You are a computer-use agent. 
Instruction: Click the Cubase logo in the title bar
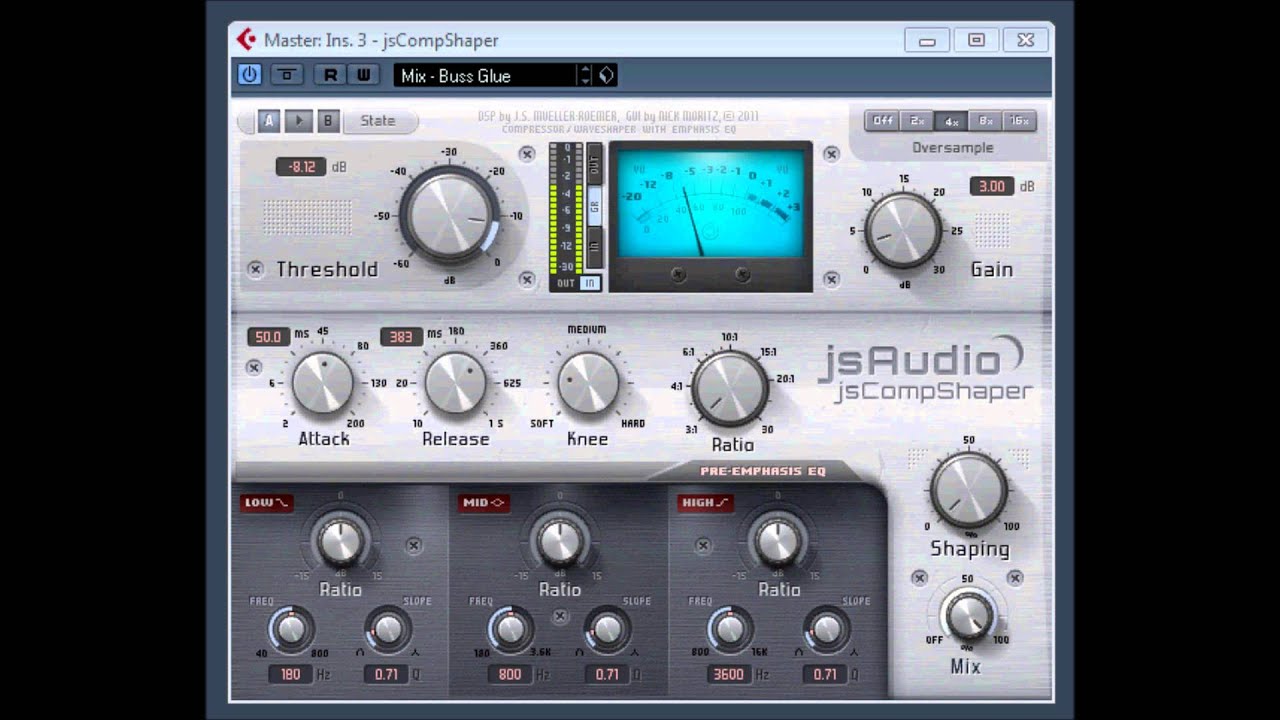[x=245, y=40]
